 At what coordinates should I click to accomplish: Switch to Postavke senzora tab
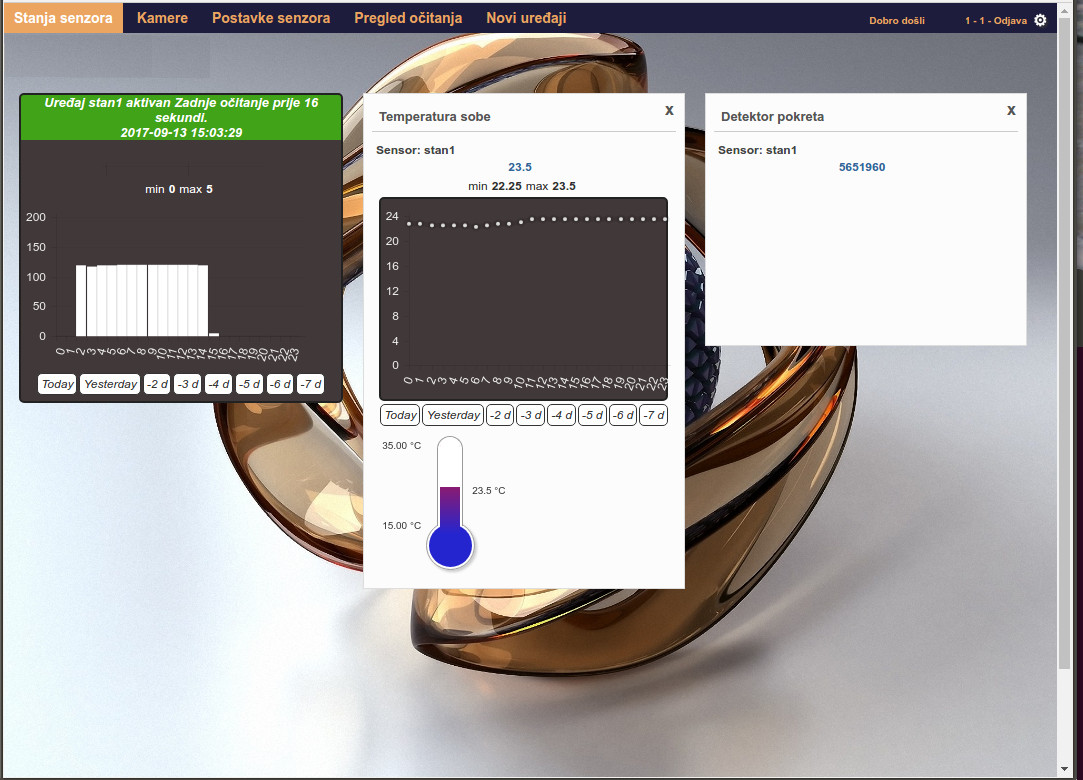pos(271,18)
